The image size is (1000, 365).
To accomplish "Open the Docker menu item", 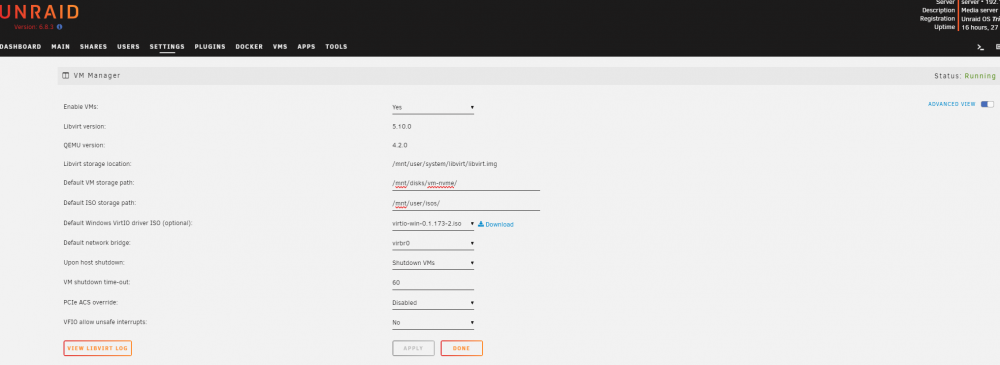I will [x=249, y=47].
